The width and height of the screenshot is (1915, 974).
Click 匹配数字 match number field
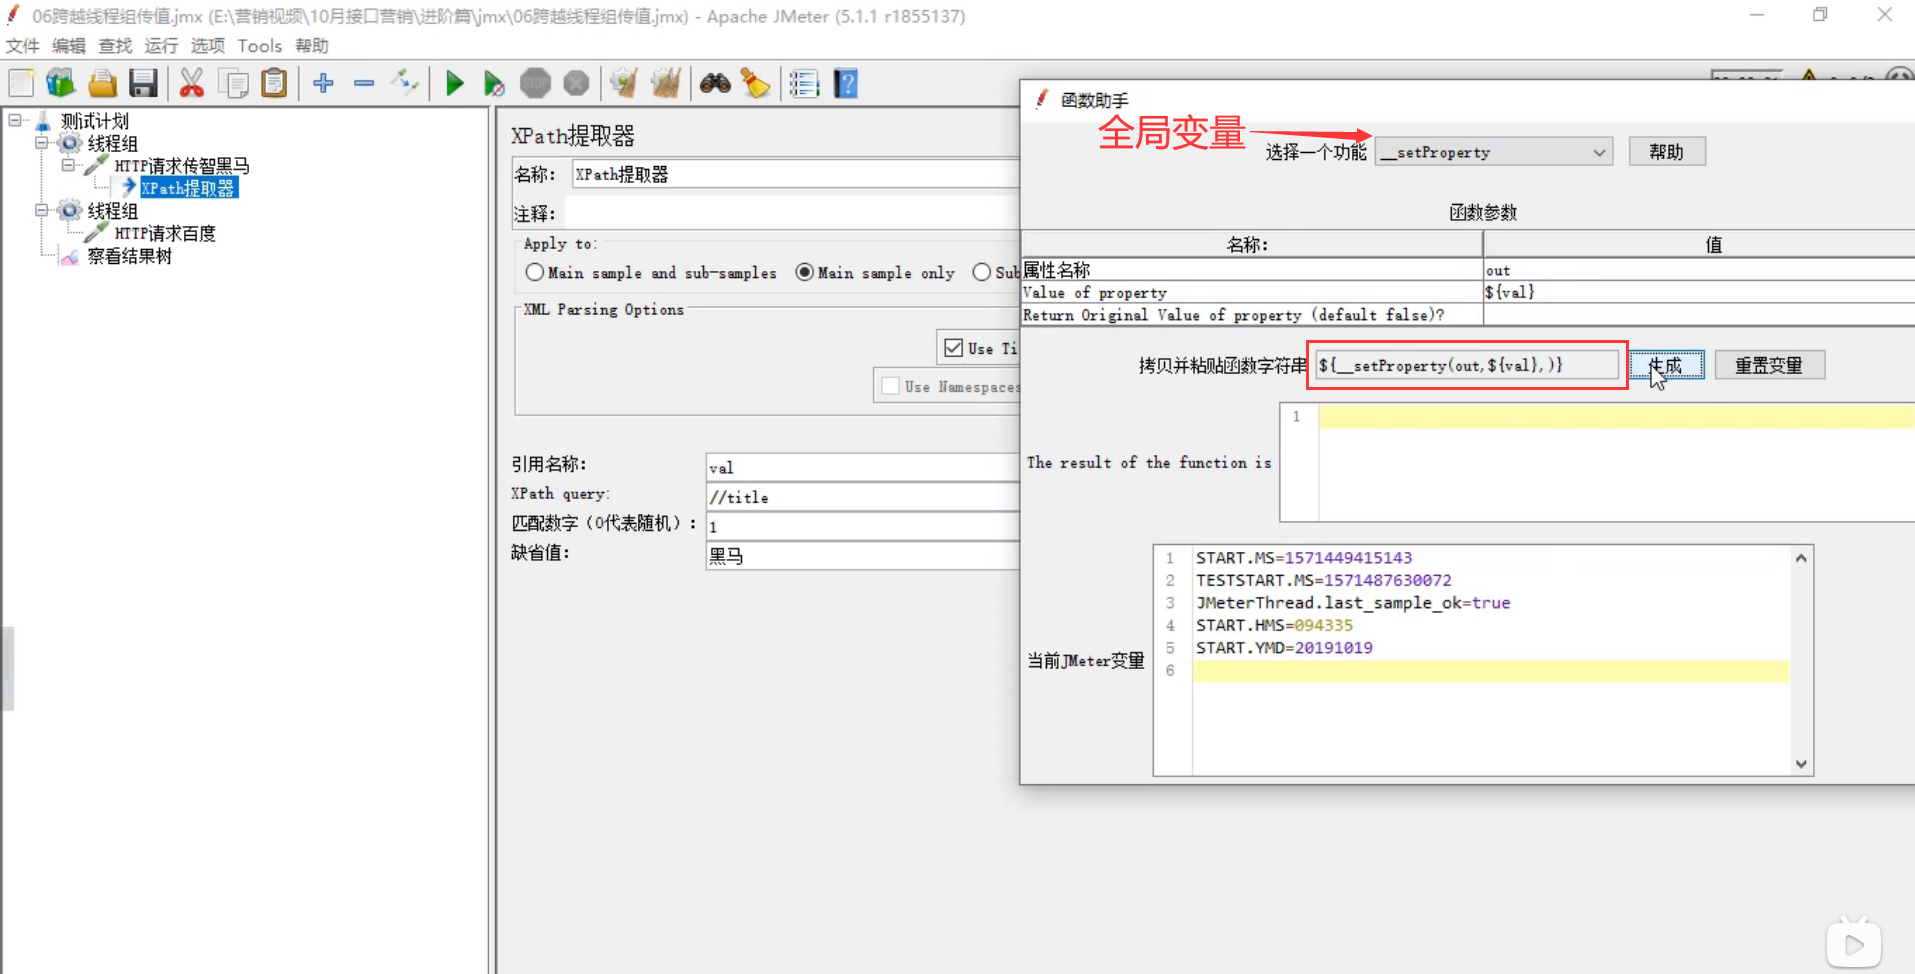point(862,526)
